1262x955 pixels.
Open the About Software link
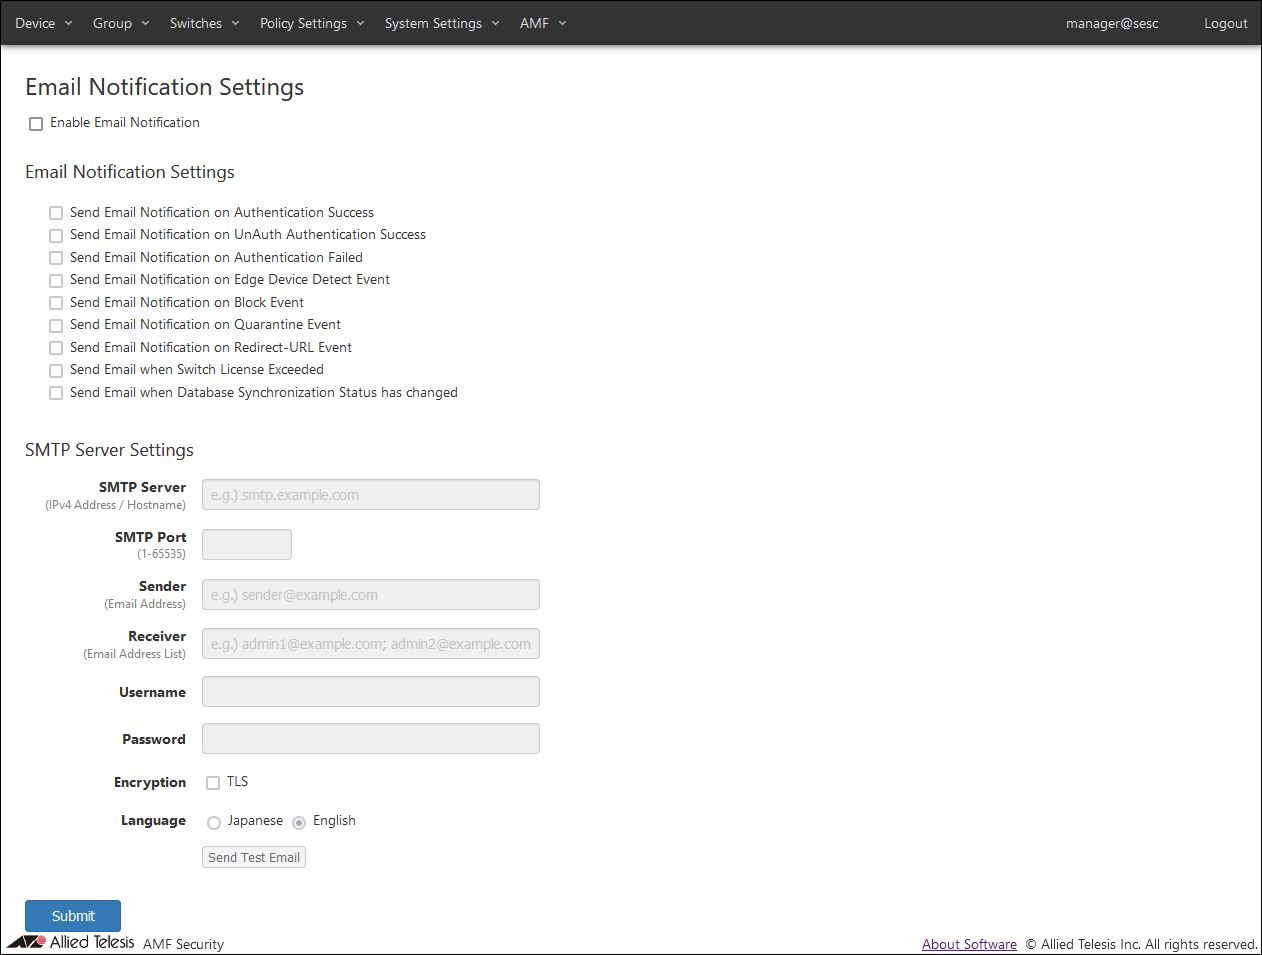tap(969, 944)
